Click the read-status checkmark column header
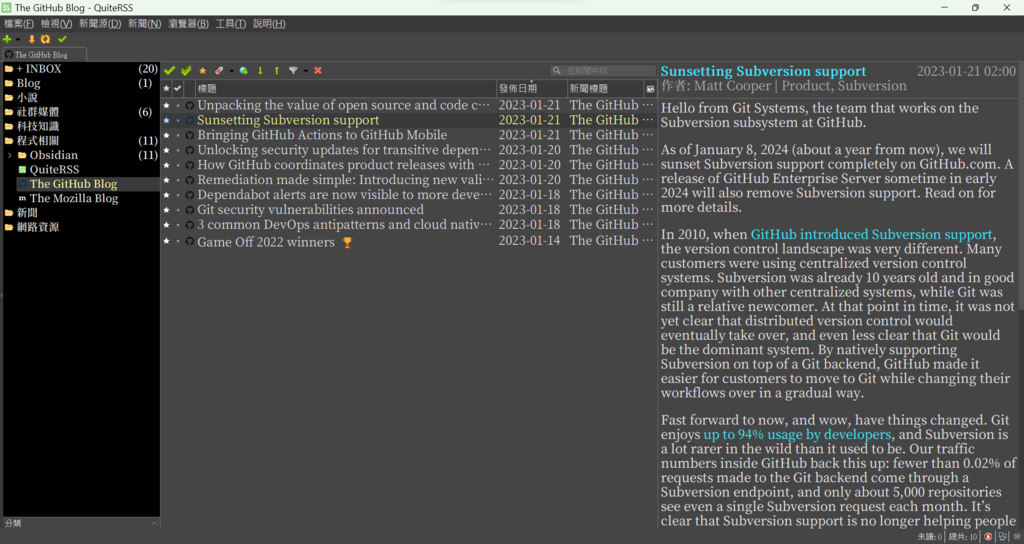 pyautogui.click(x=178, y=88)
